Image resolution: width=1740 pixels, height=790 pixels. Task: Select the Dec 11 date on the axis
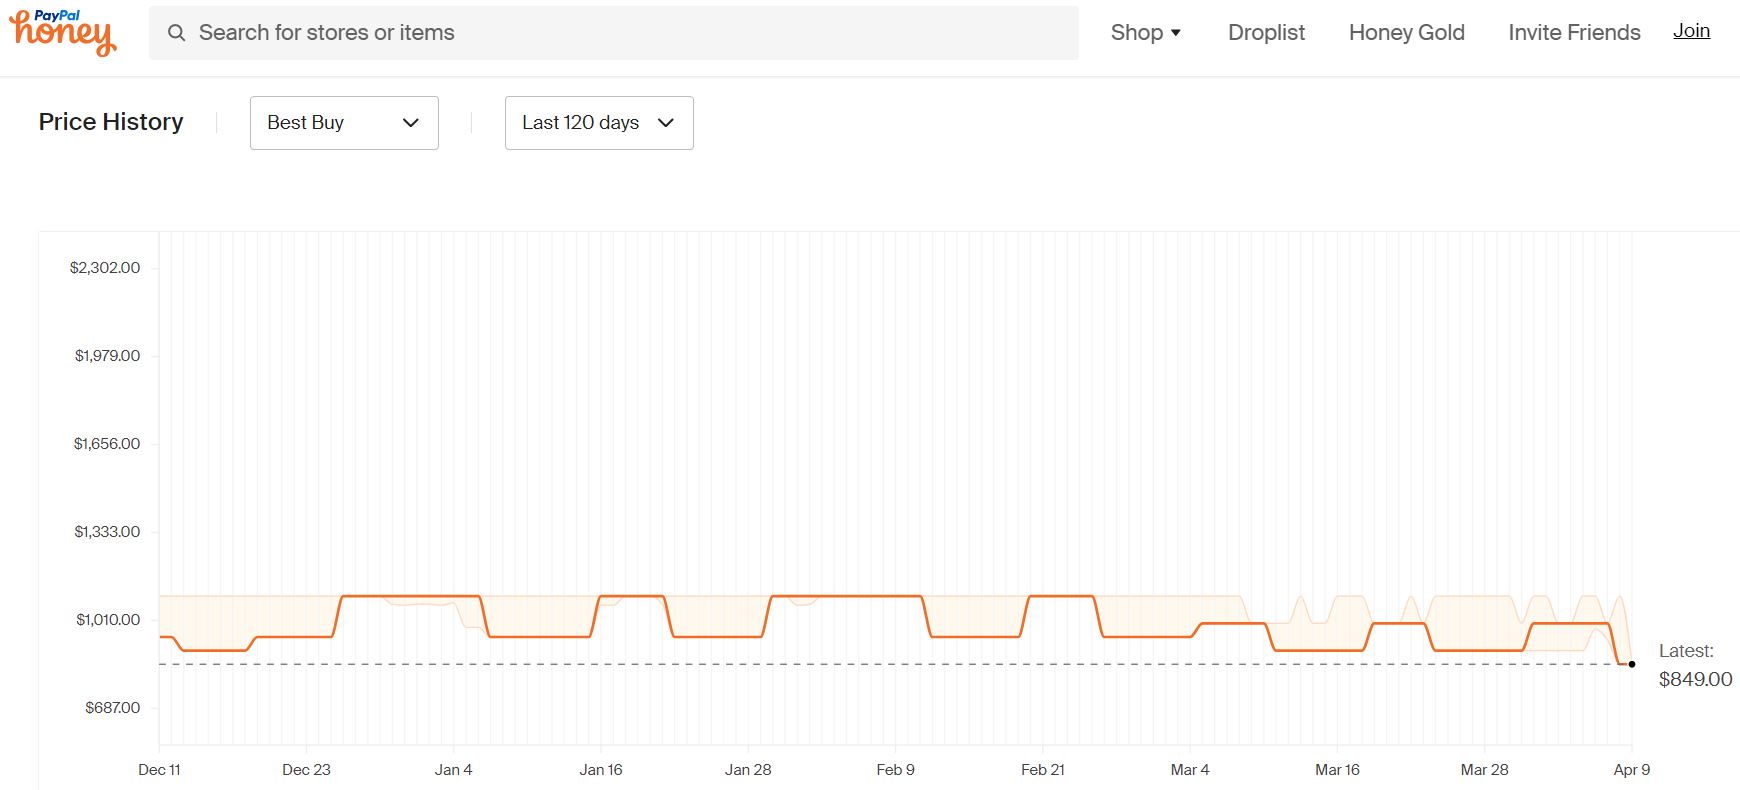point(159,769)
